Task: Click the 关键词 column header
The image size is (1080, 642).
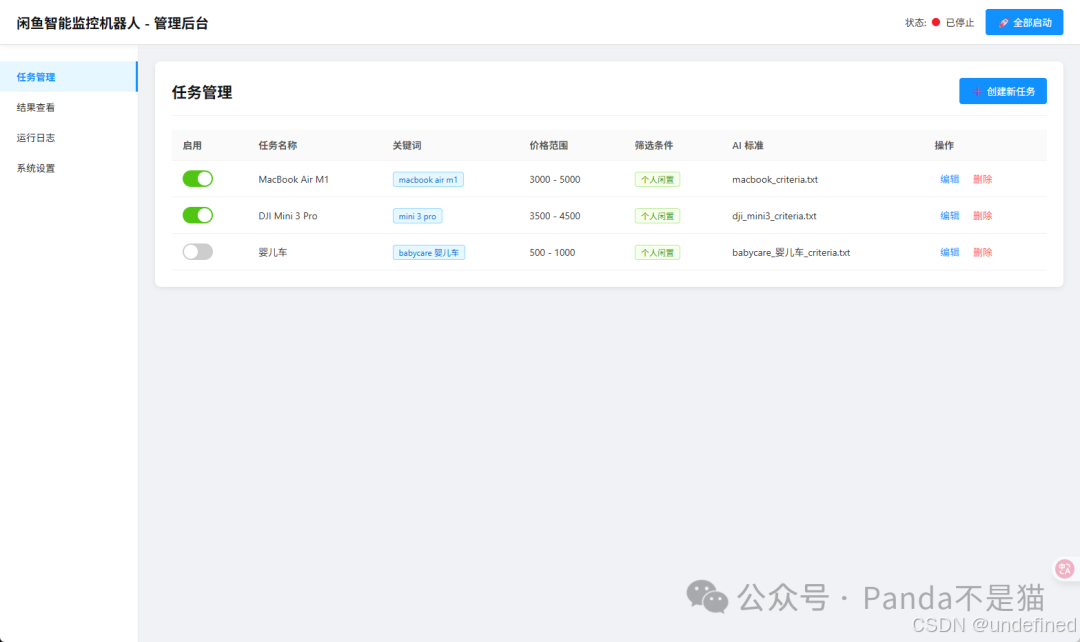Action: pos(406,145)
